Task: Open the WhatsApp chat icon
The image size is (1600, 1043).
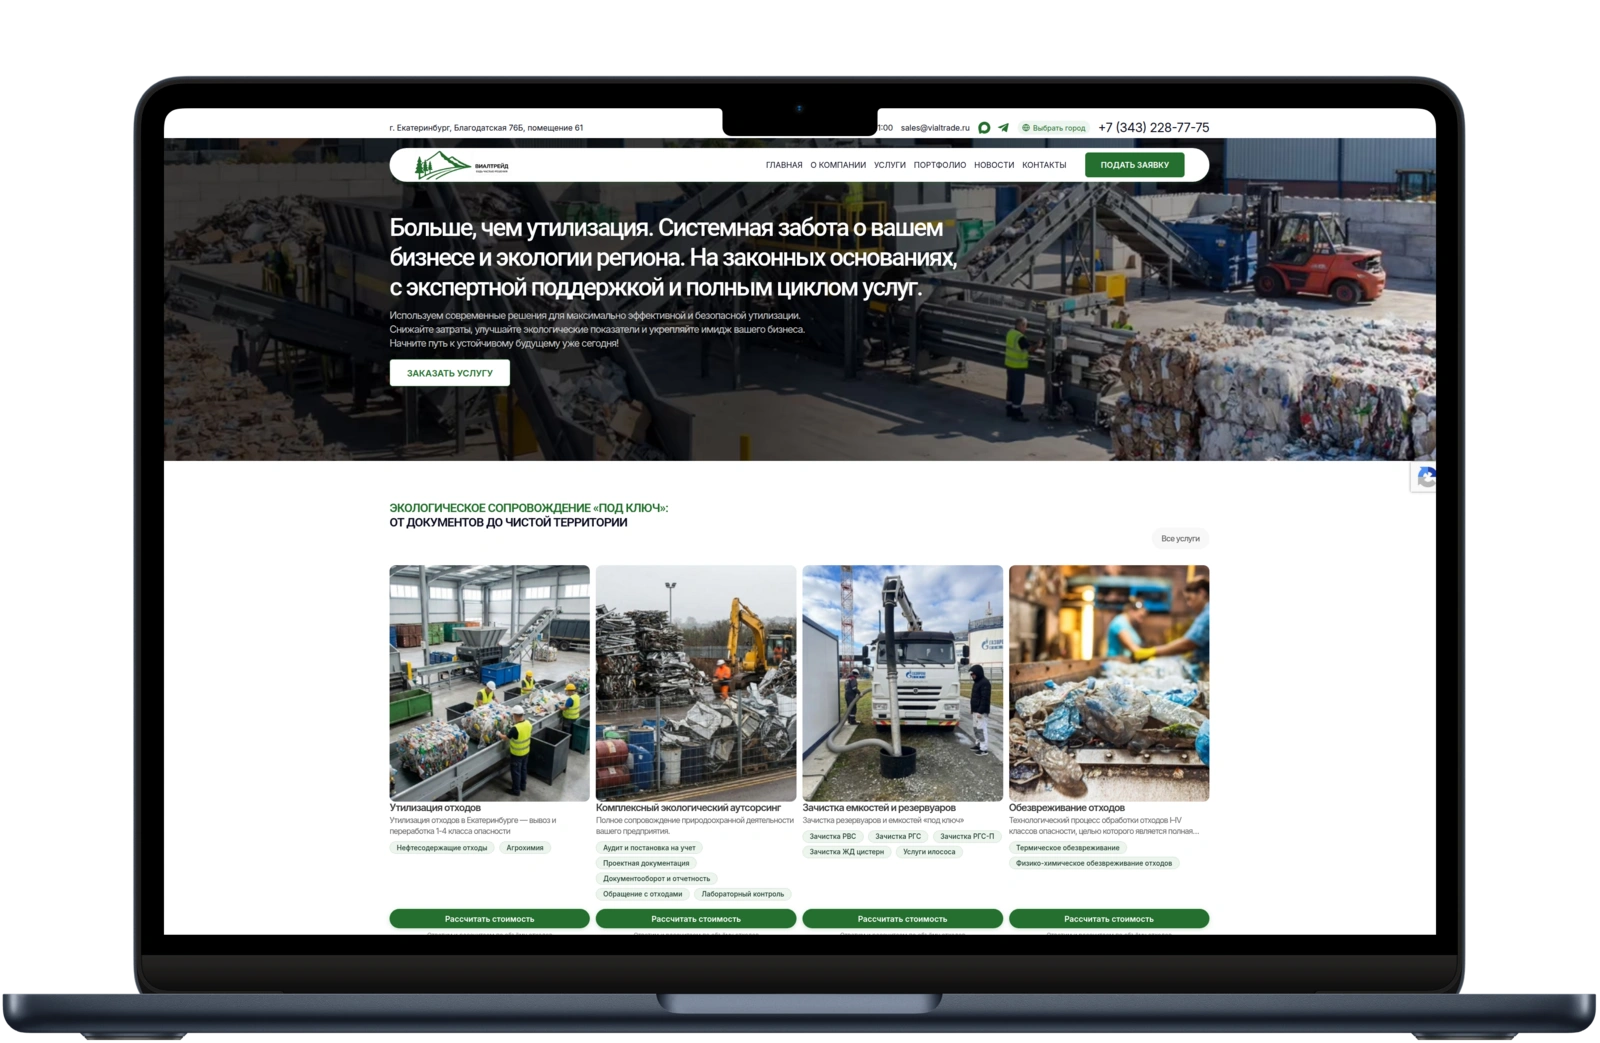Action: (x=984, y=128)
